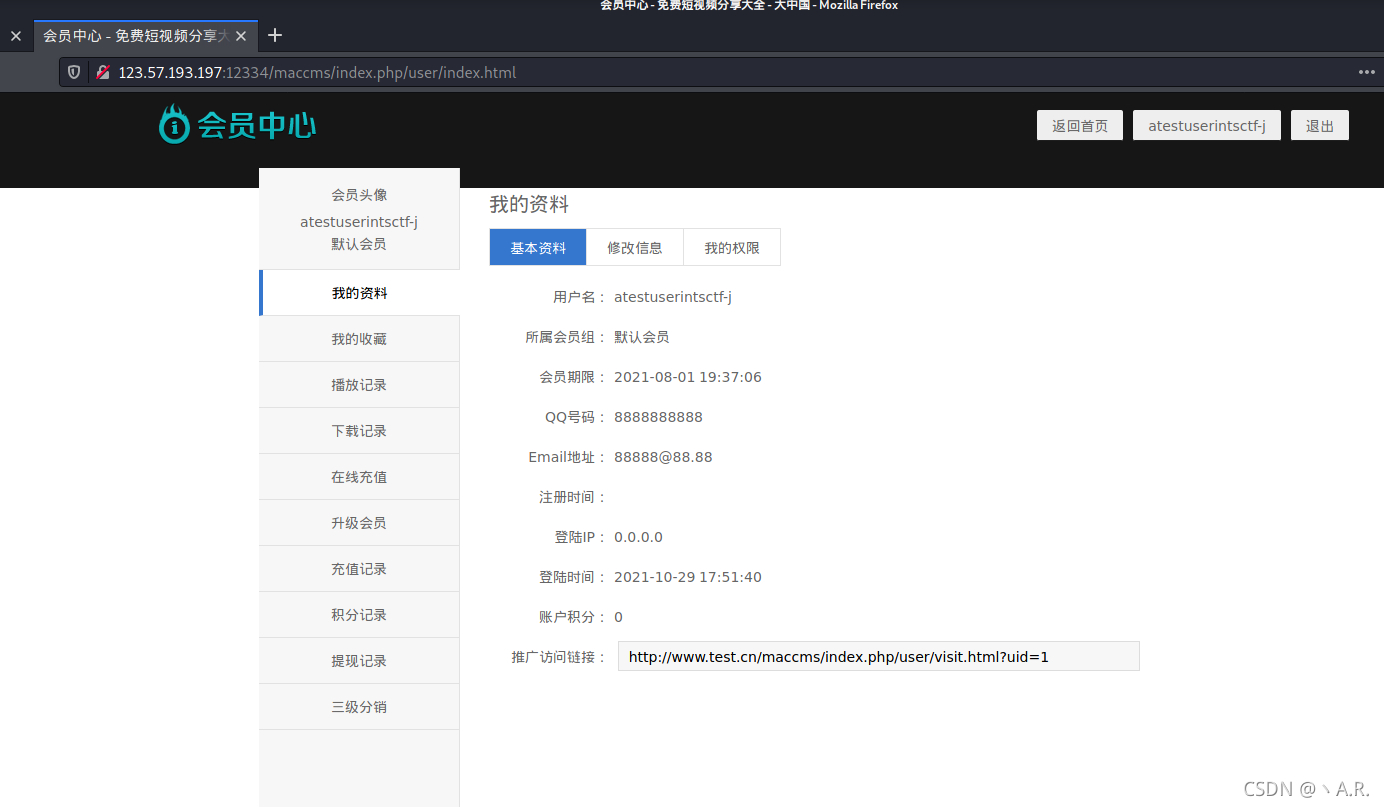
Task: Click the shield tracking protection icon
Action: coord(74,72)
